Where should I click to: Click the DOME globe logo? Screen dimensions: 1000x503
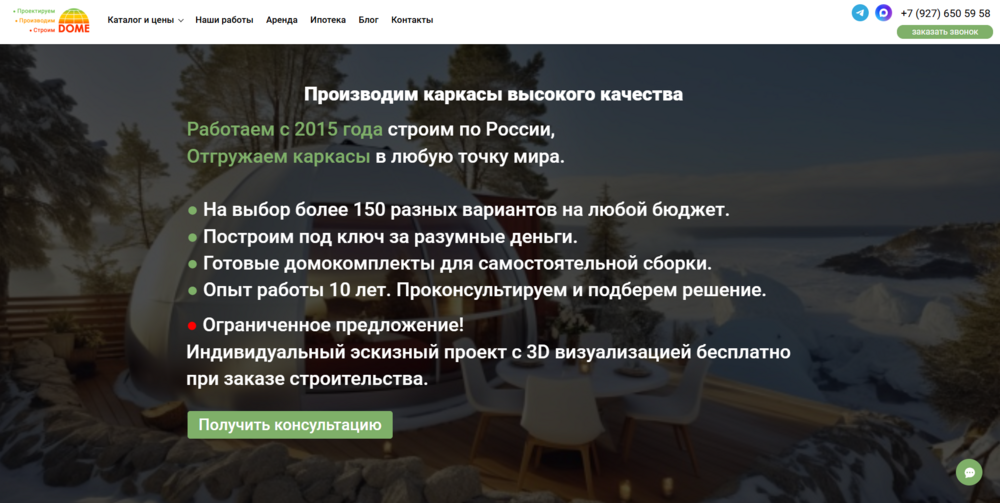(x=74, y=20)
